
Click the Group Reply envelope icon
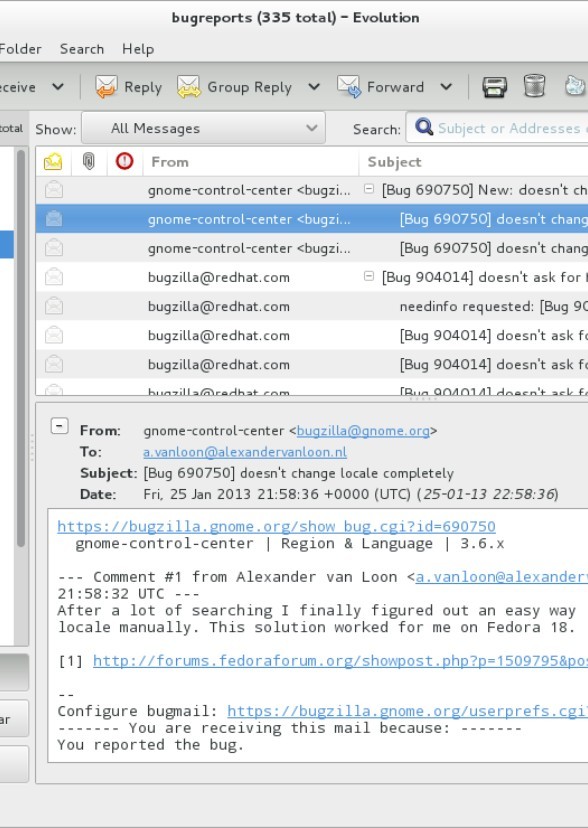pos(189,87)
